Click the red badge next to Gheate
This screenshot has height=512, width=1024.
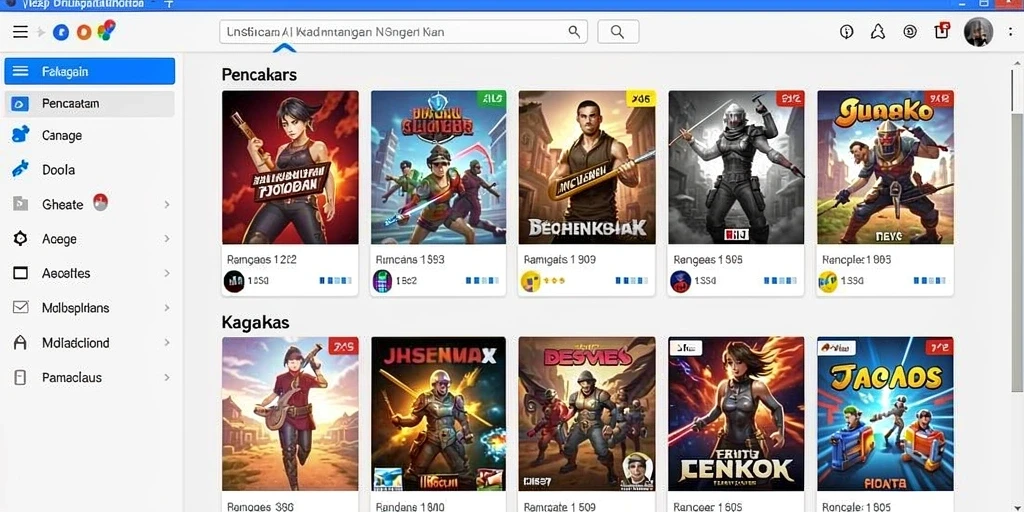[100, 202]
